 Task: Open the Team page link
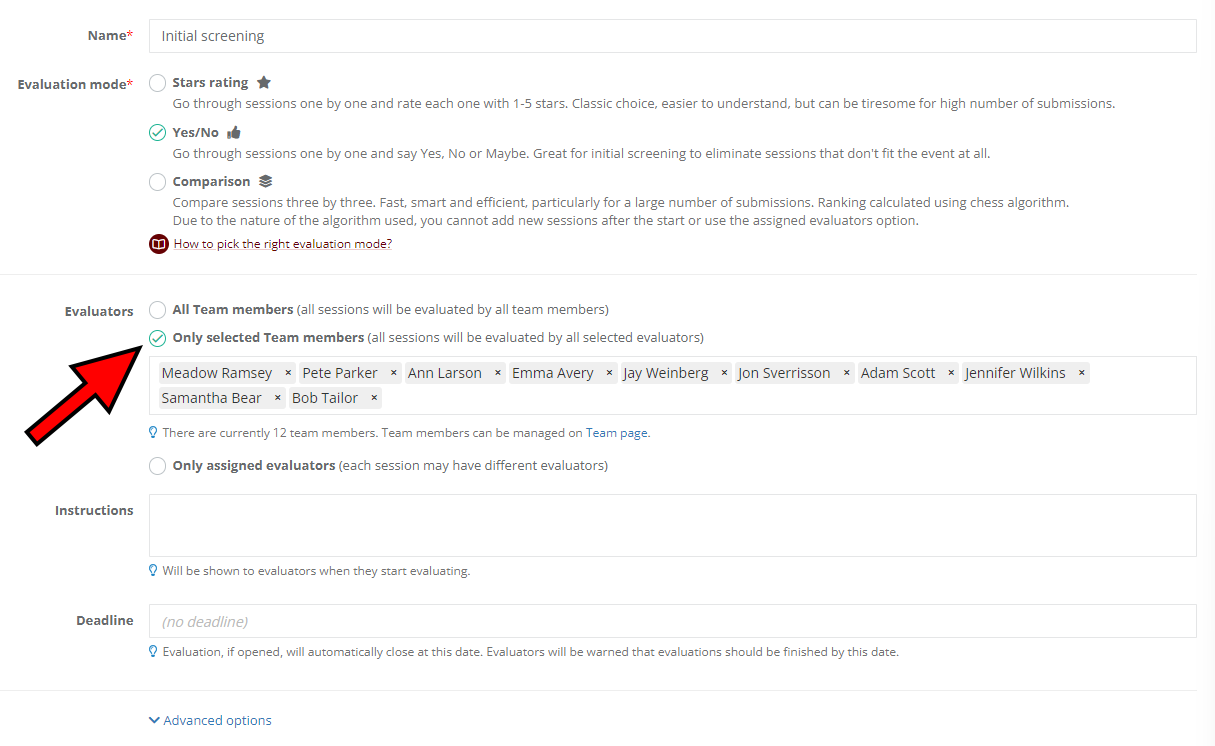point(616,433)
